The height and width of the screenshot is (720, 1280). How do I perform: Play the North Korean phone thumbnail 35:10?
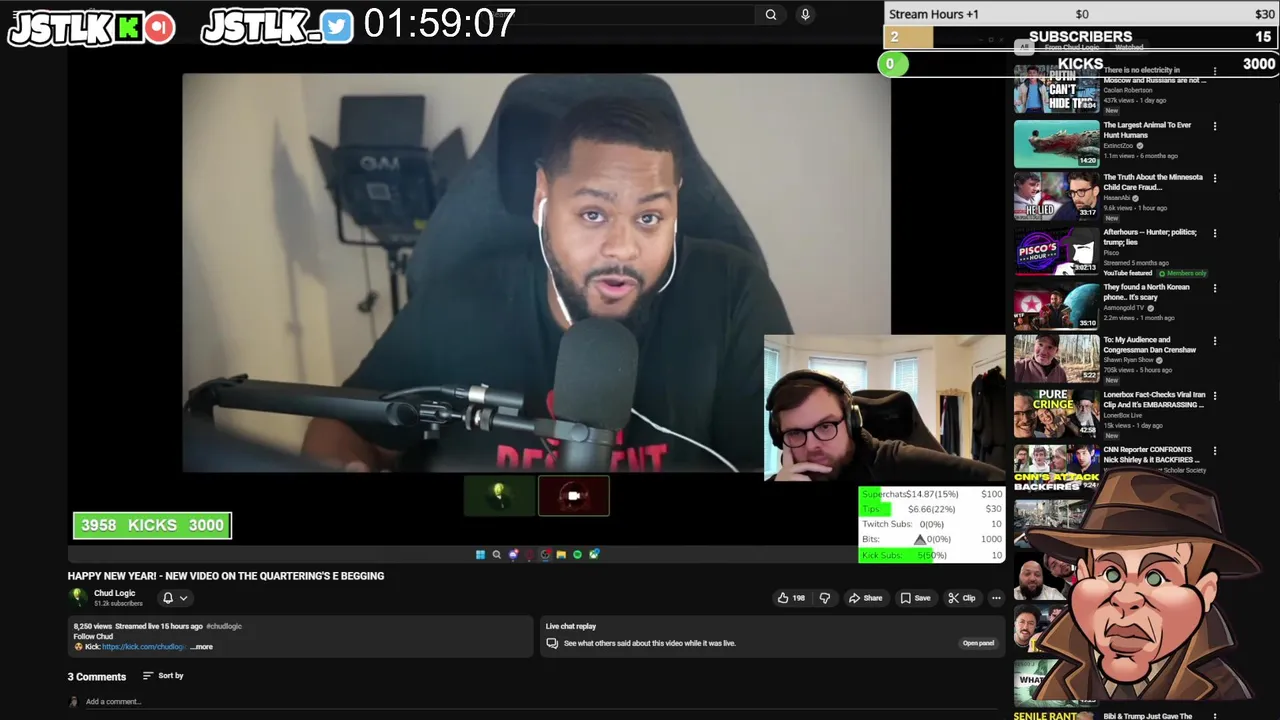[1056, 306]
